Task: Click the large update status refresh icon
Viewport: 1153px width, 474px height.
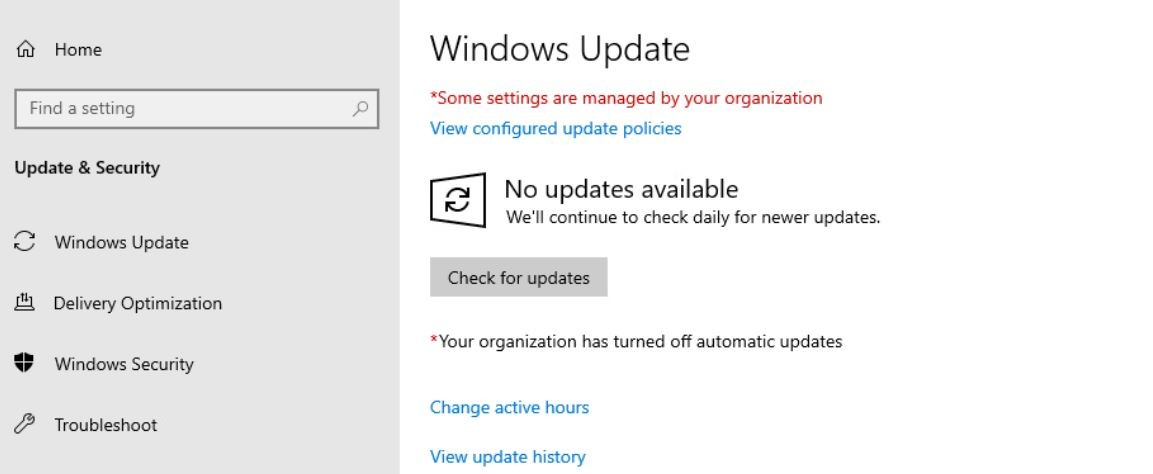Action: [x=457, y=200]
